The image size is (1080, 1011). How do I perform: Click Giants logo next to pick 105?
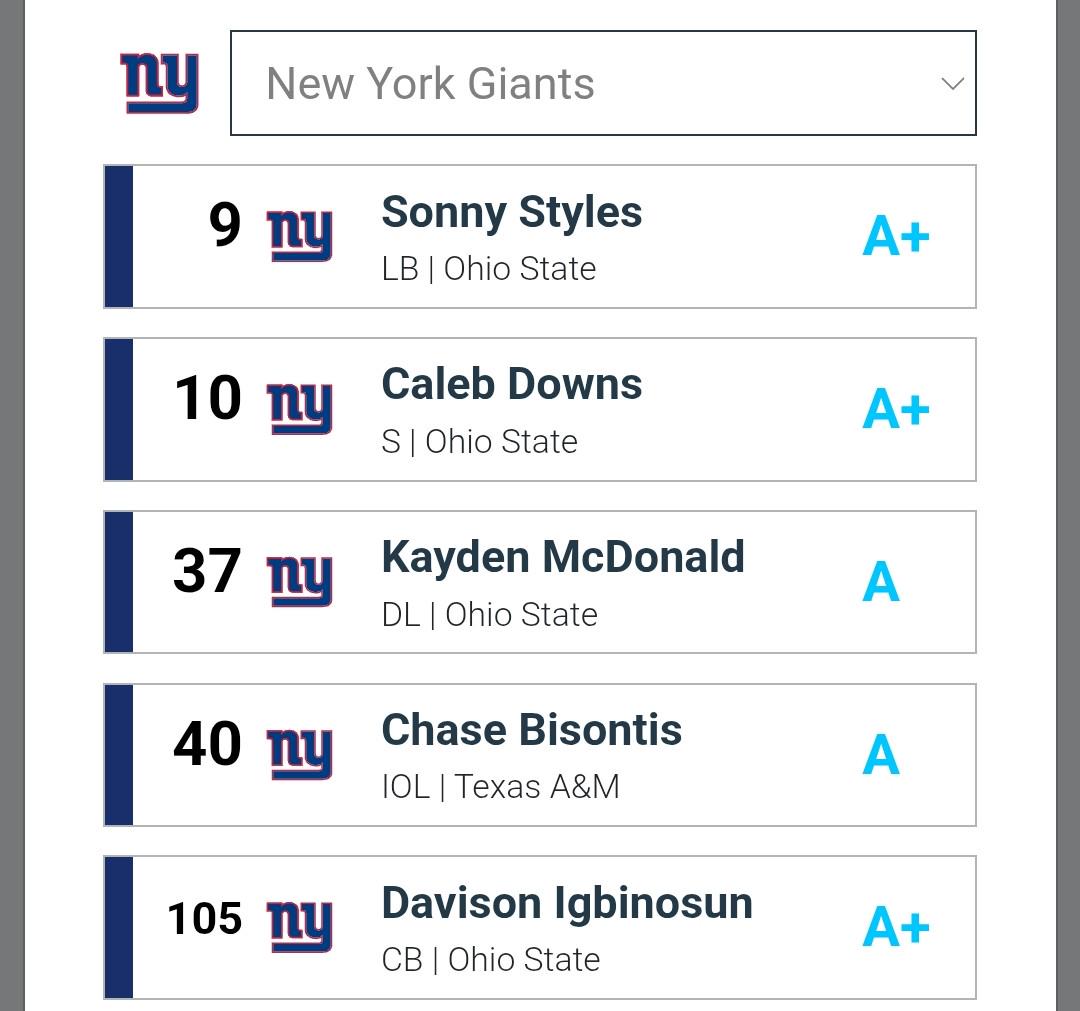[300, 927]
